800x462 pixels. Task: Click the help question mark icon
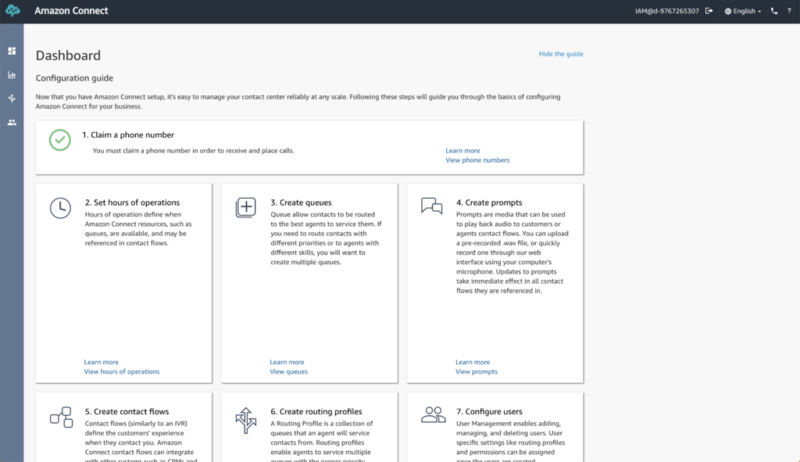pyautogui.click(x=789, y=11)
